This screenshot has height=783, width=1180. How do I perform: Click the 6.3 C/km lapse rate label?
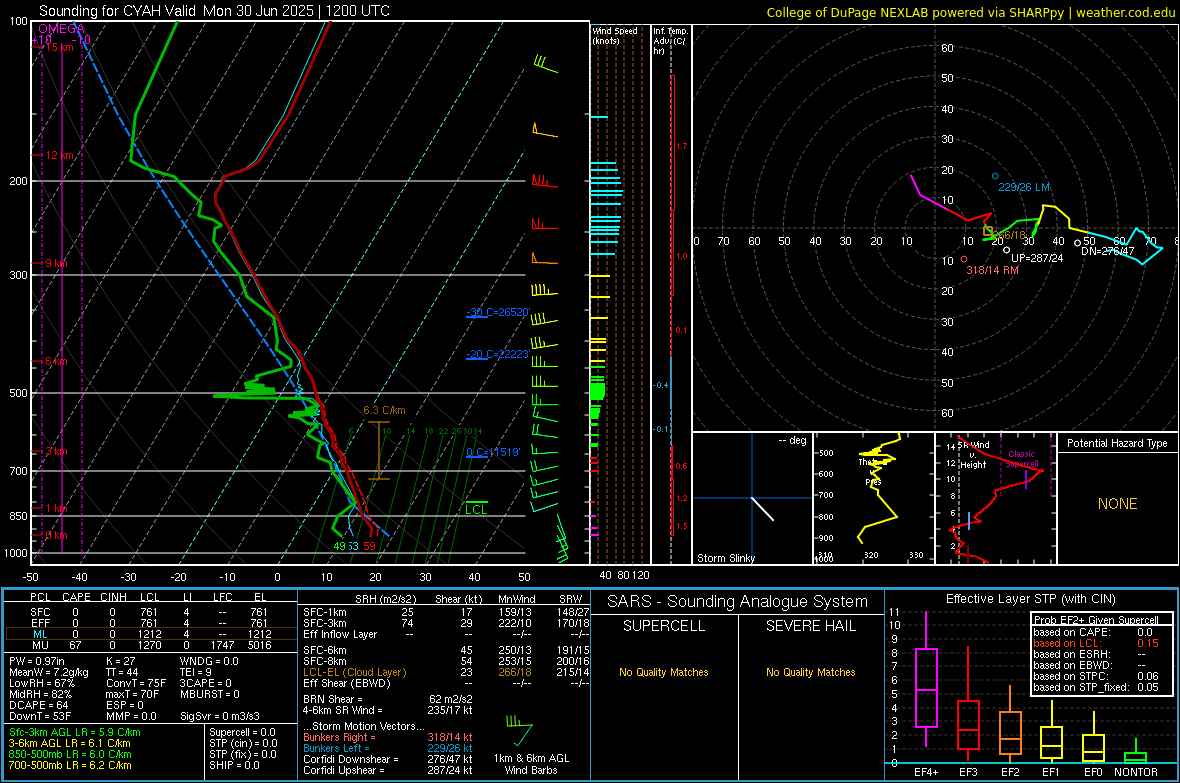(x=384, y=410)
